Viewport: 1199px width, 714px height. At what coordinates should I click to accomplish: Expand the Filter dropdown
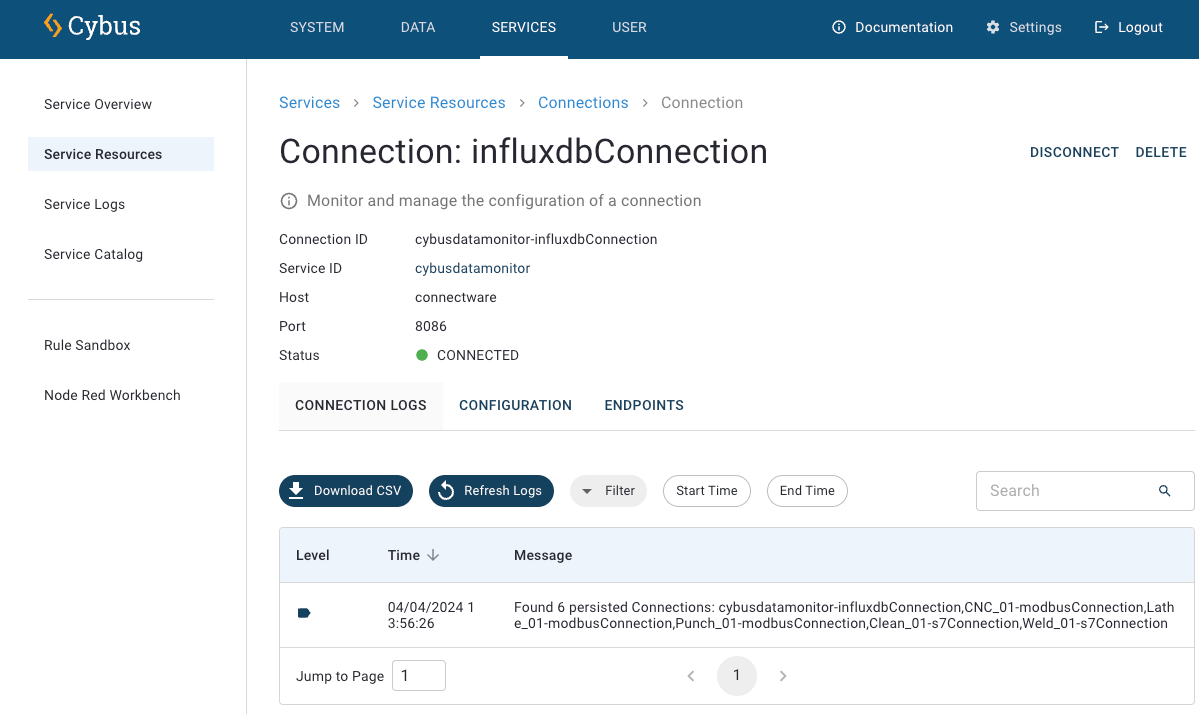point(608,491)
